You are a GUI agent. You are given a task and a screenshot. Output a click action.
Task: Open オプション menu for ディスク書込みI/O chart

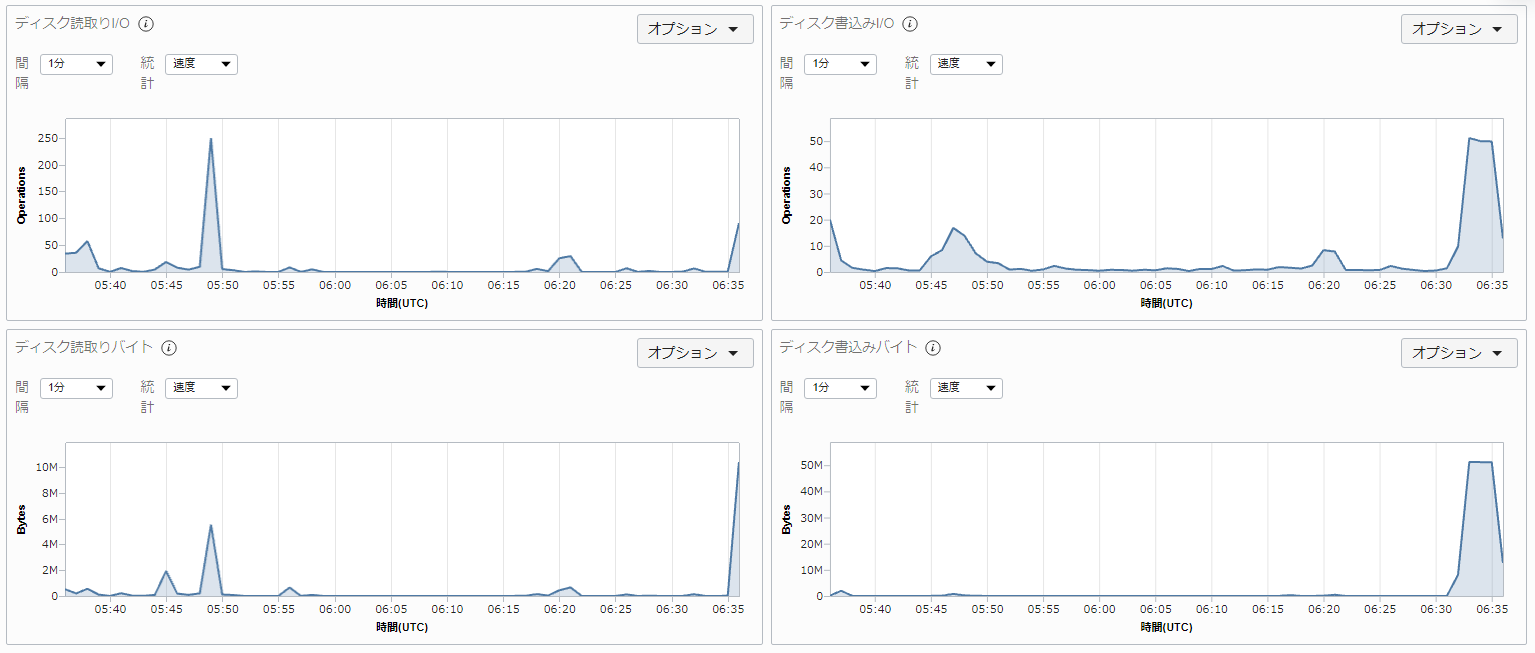[1459, 29]
